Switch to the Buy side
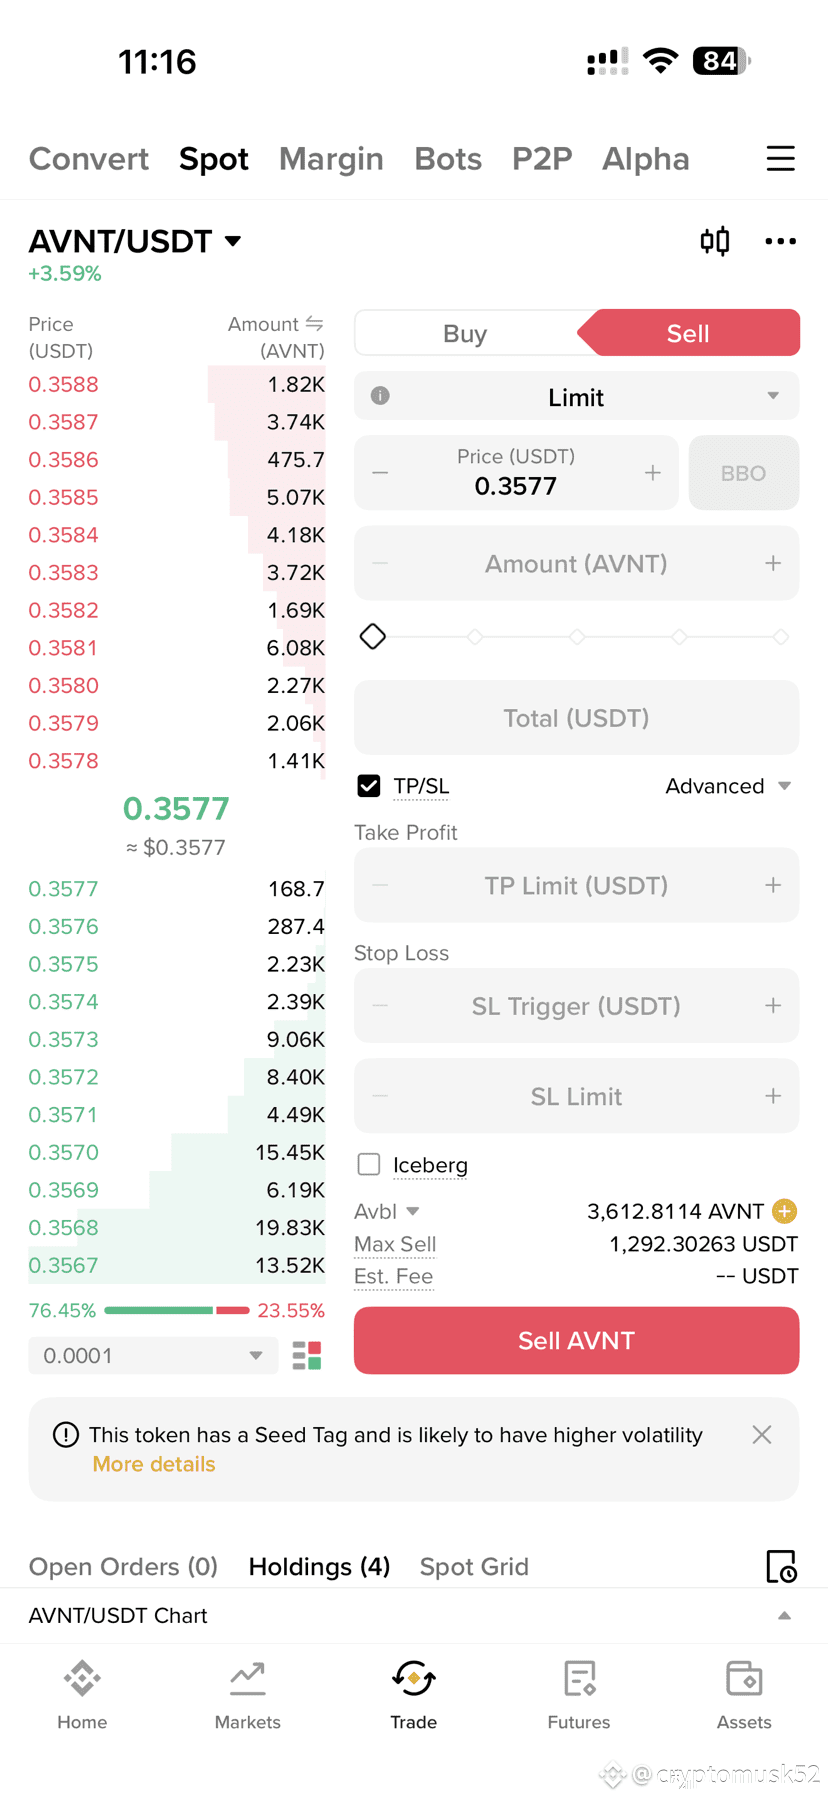This screenshot has height=1800, width=828. [x=465, y=333]
